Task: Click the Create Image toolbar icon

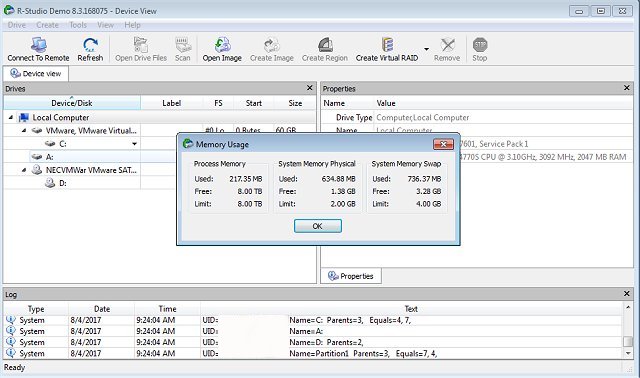Action: 271,45
